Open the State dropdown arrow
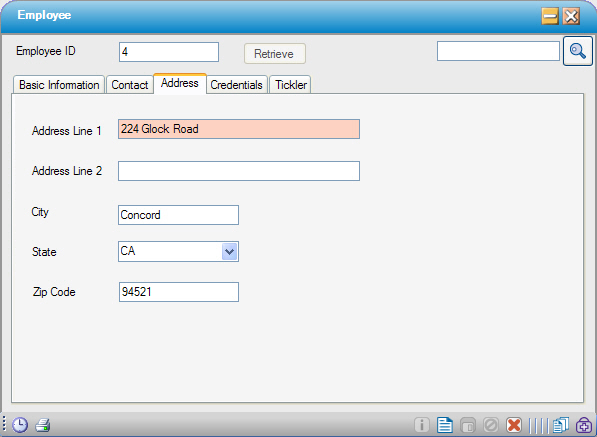The height and width of the screenshot is (437, 597). coord(229,252)
